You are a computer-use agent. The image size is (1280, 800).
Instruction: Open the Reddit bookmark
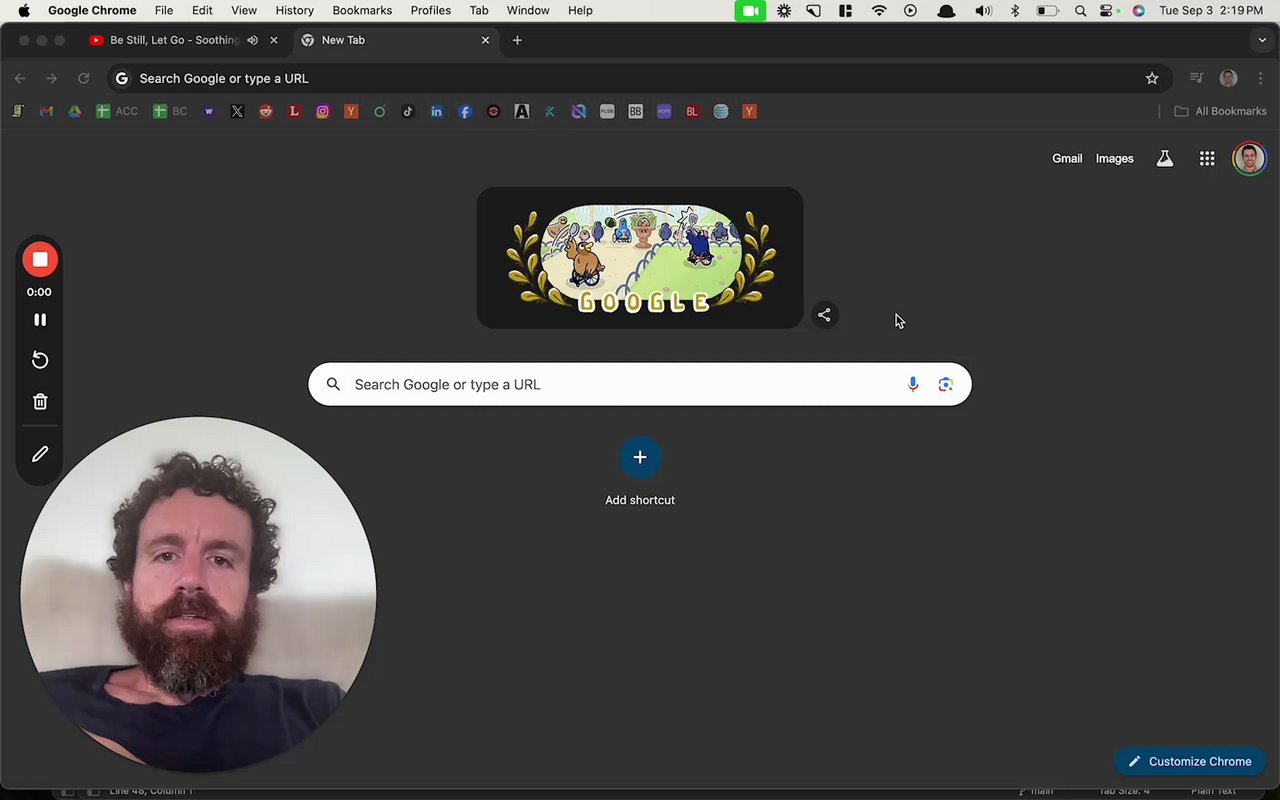[266, 111]
